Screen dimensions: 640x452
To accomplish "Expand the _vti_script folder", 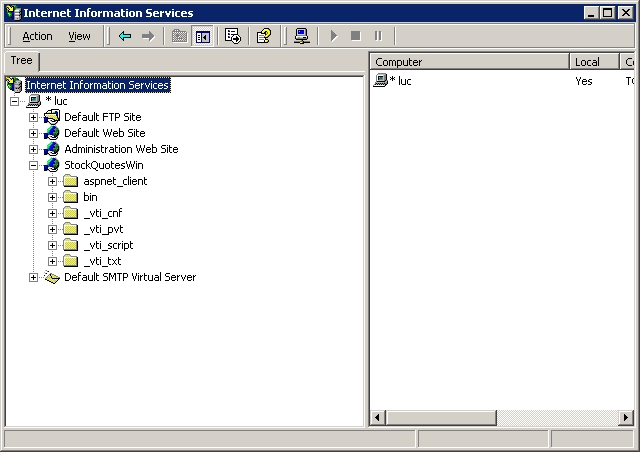I will (x=52, y=245).
